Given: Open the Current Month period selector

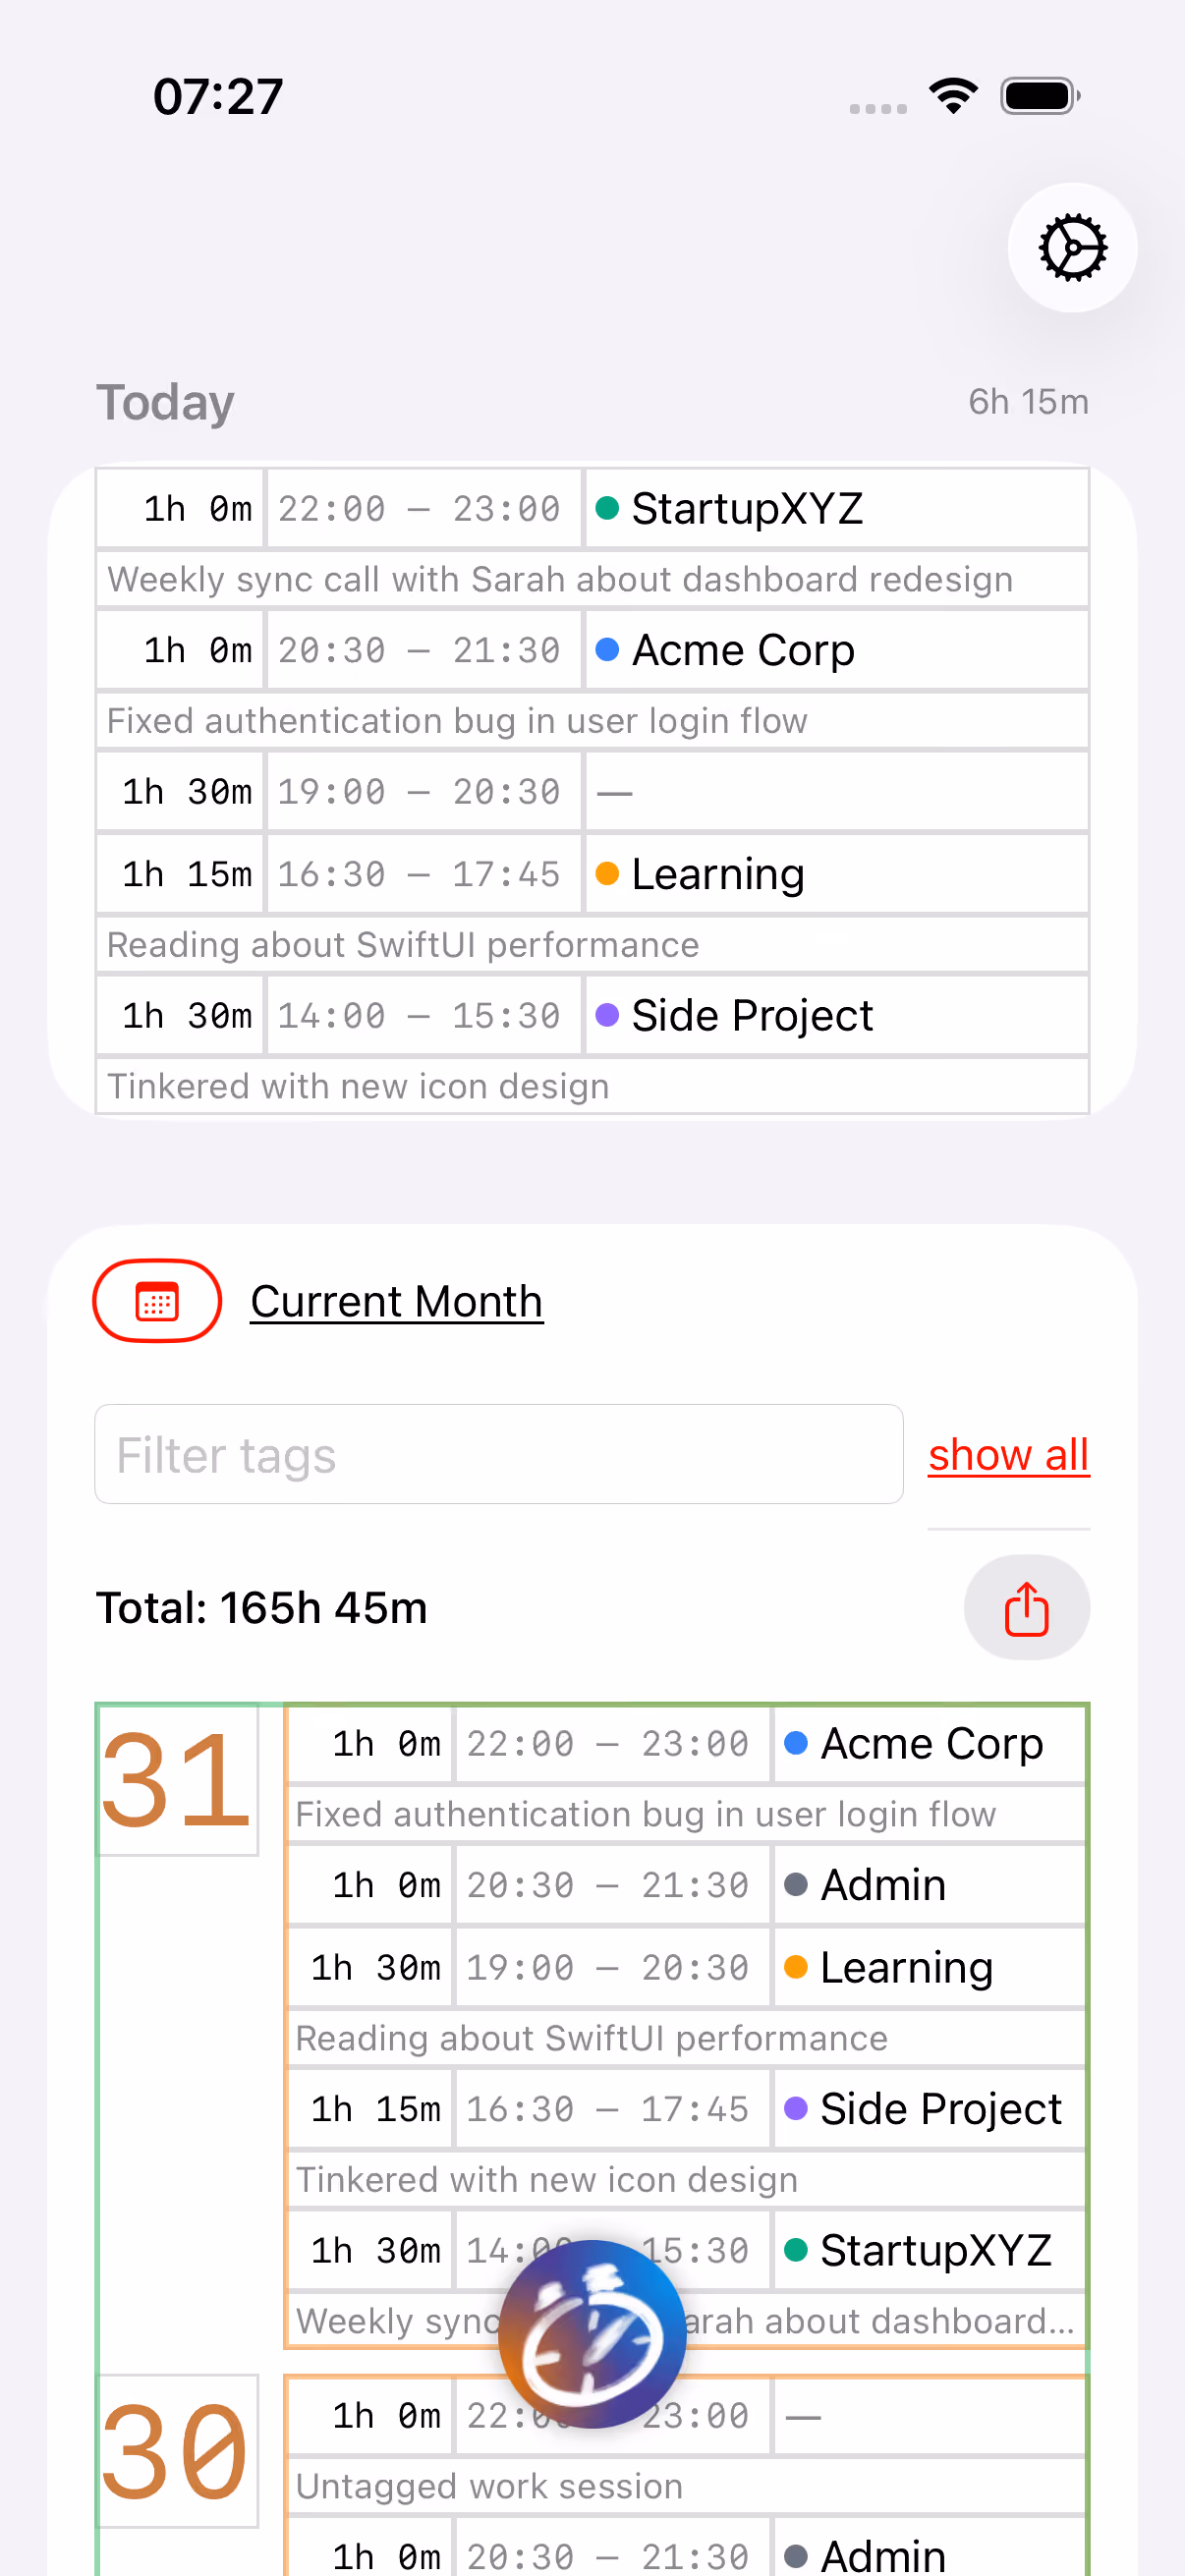Looking at the screenshot, I should 397,1301.
